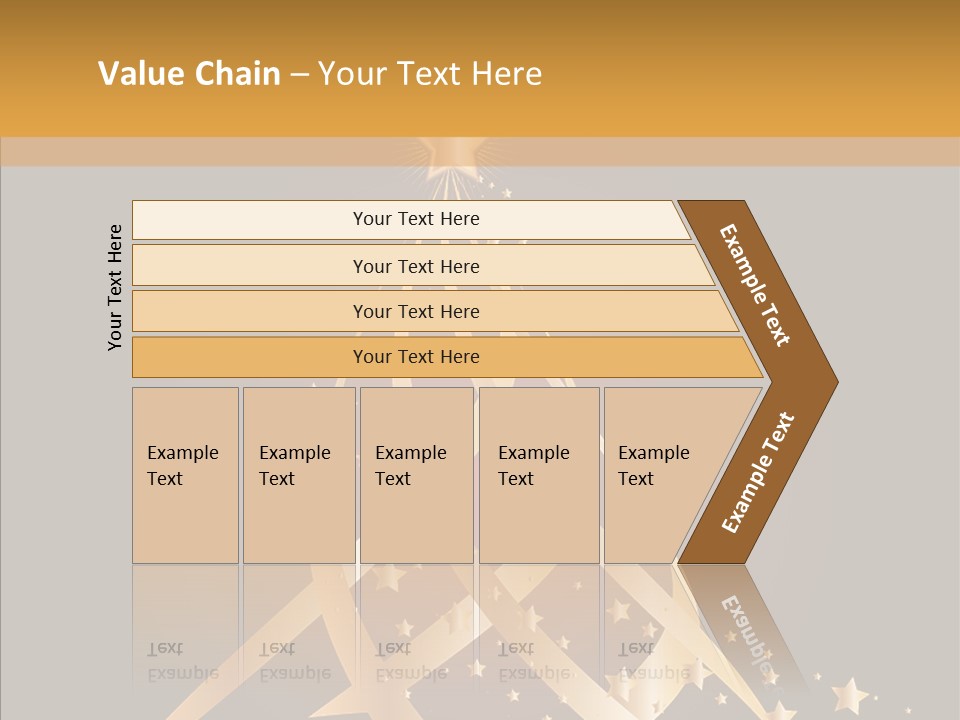
Task: Click the bold "Value Chain" title text
Action: pos(189,74)
